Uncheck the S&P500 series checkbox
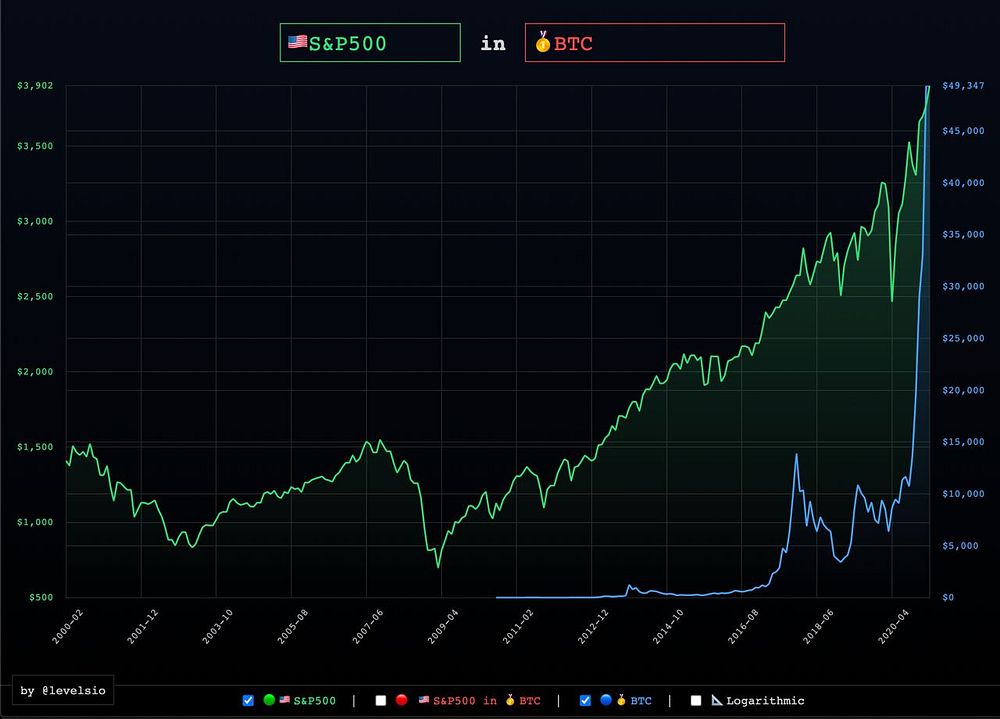 point(248,700)
